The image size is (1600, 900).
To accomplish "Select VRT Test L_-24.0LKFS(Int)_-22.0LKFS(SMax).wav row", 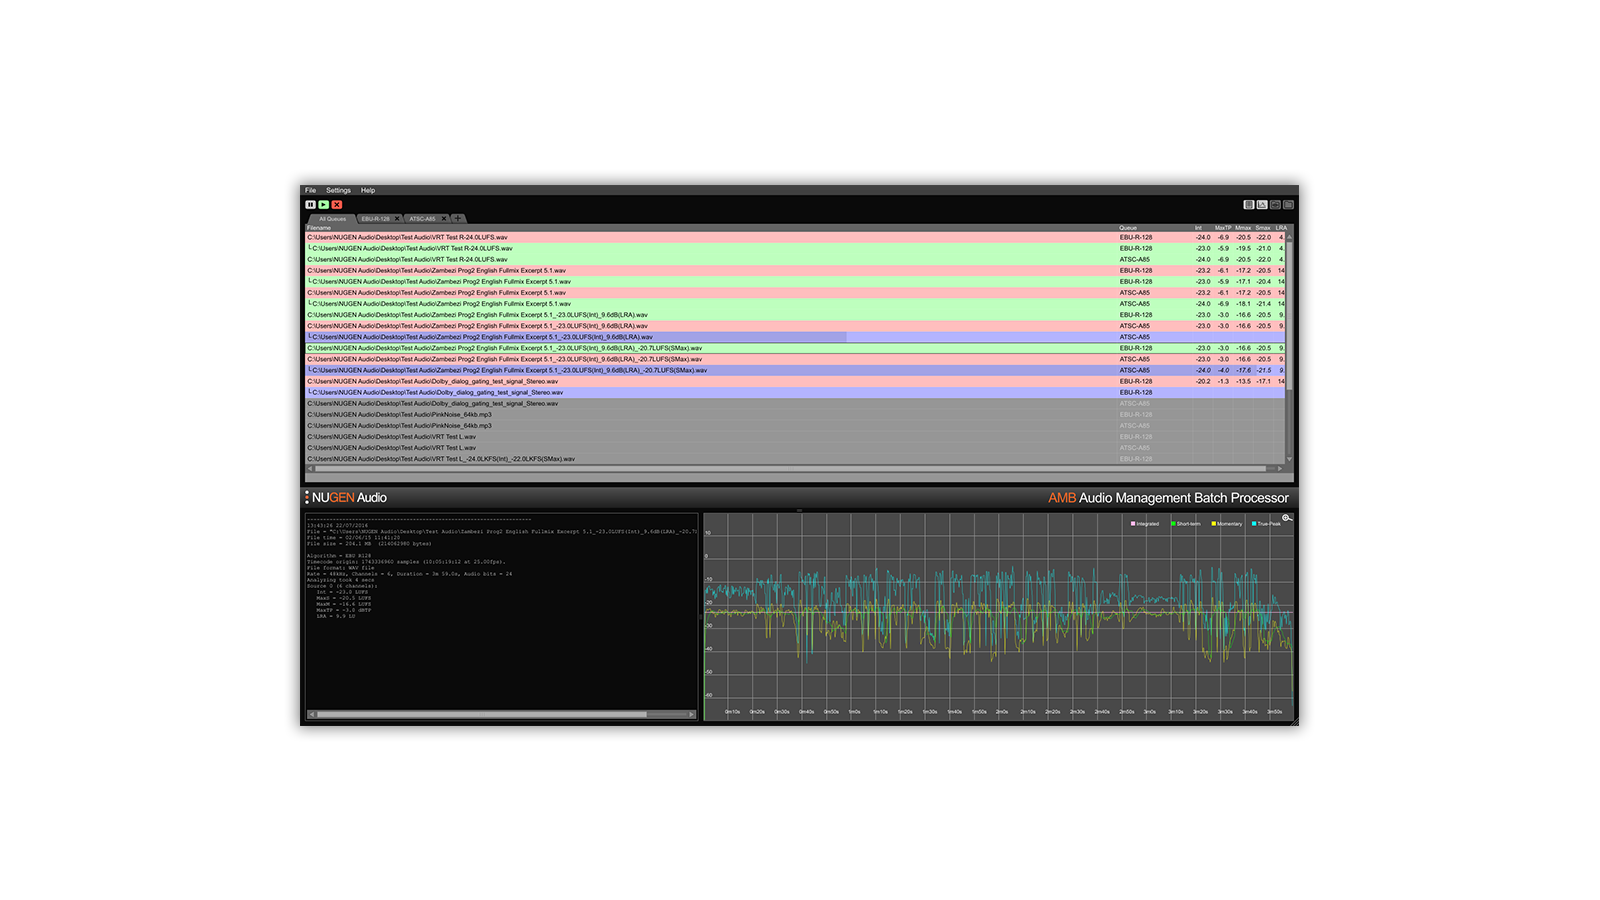I will coord(795,459).
